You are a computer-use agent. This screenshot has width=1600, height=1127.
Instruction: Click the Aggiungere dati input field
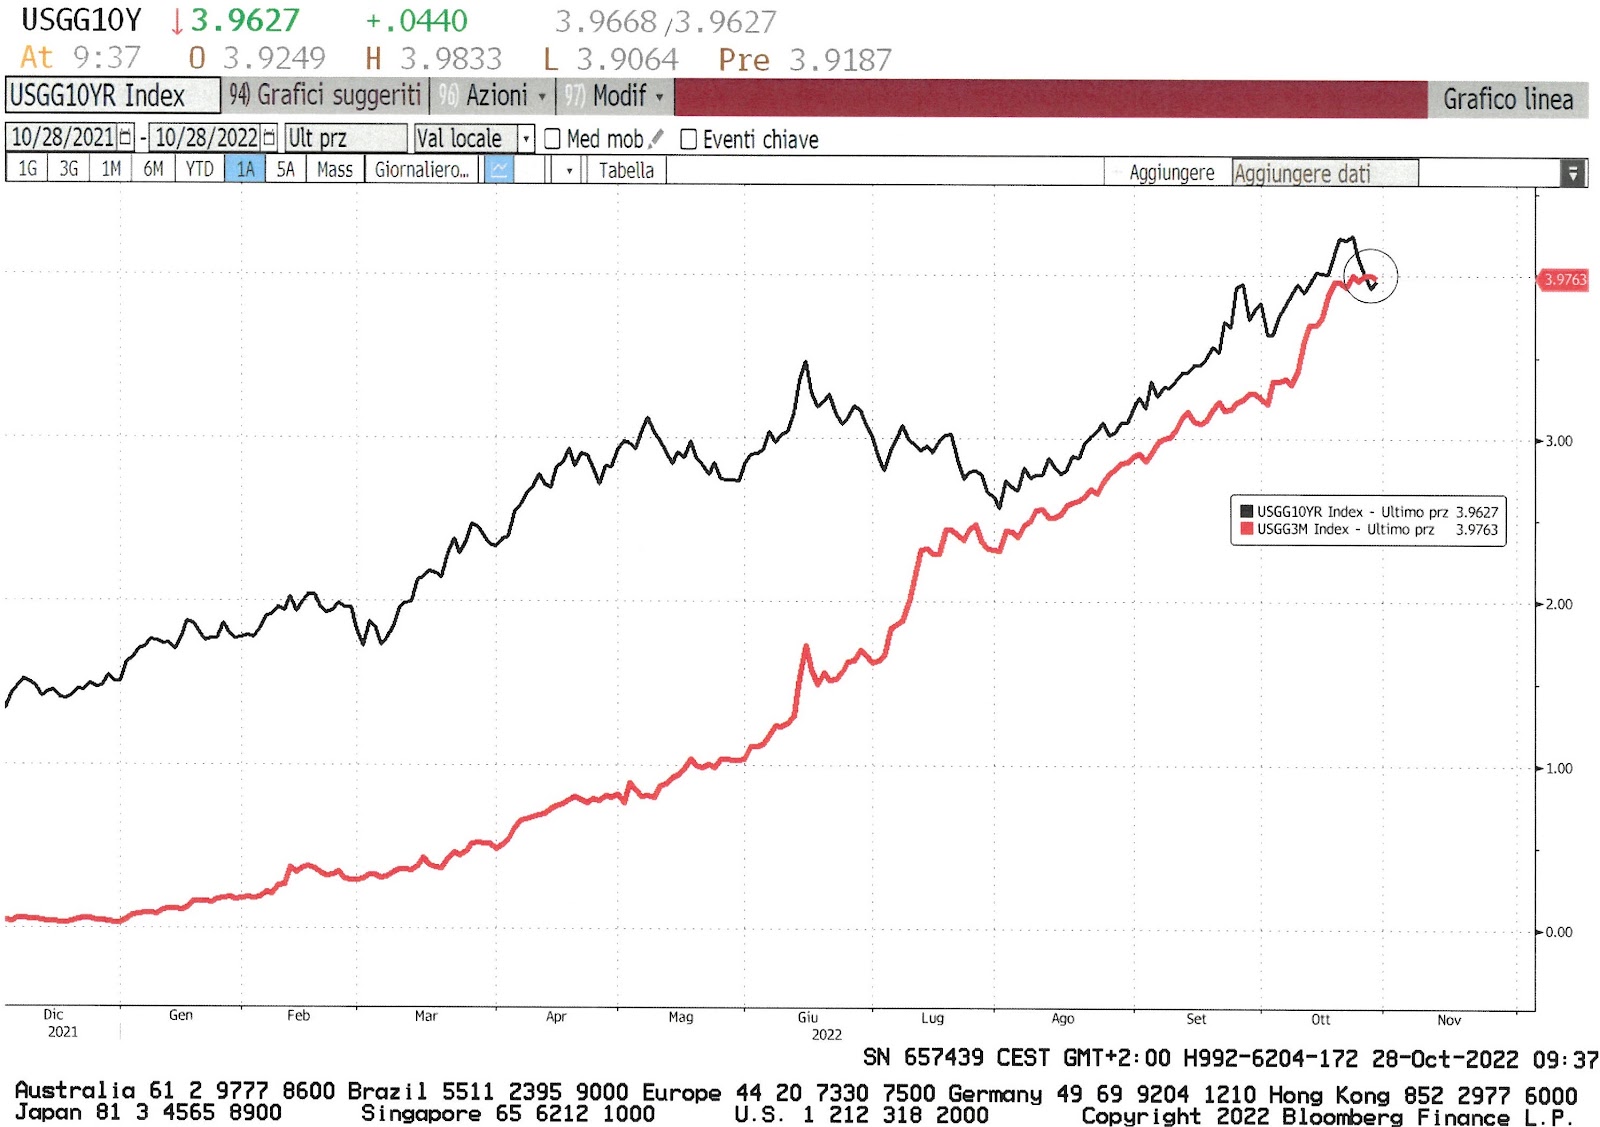coord(1325,173)
